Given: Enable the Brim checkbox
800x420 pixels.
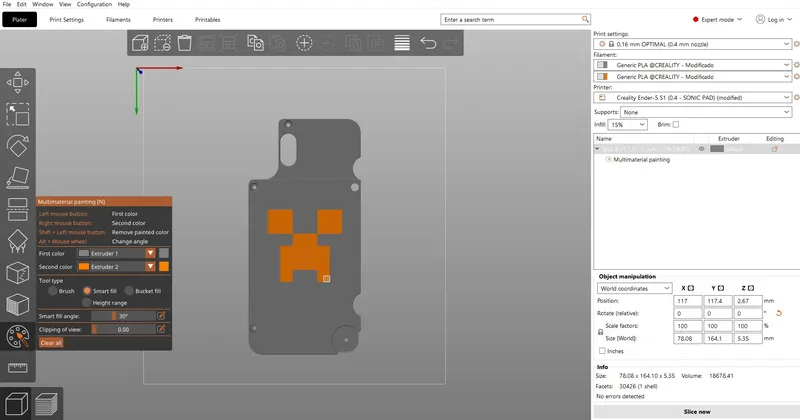Looking at the screenshot, I should 675,124.
